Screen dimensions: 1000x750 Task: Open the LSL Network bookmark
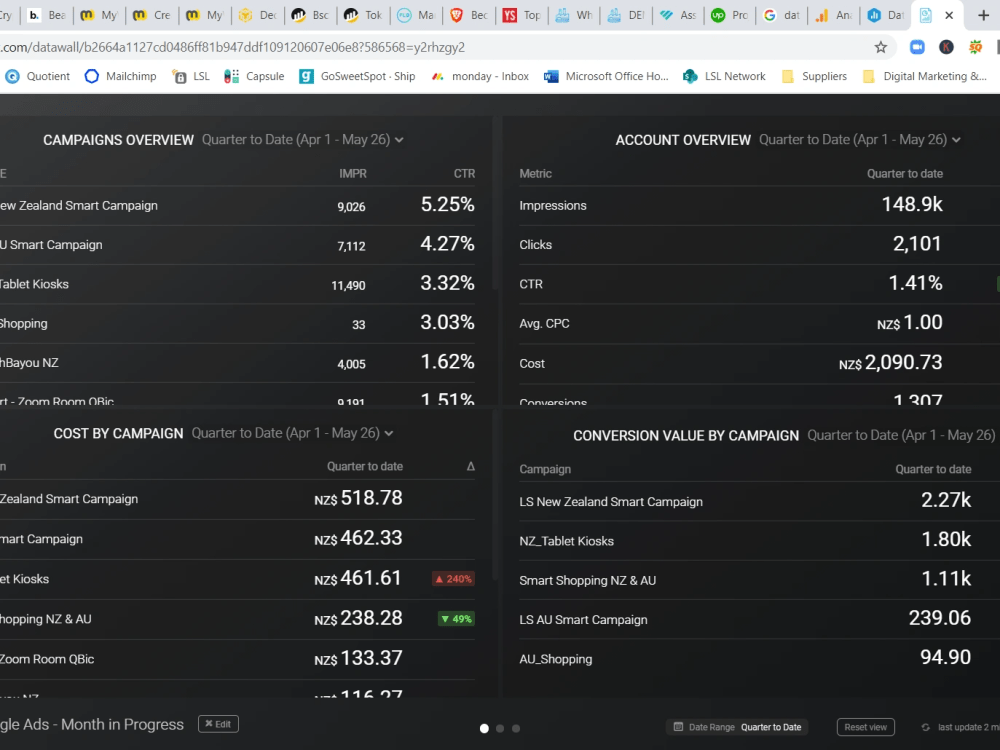(724, 76)
